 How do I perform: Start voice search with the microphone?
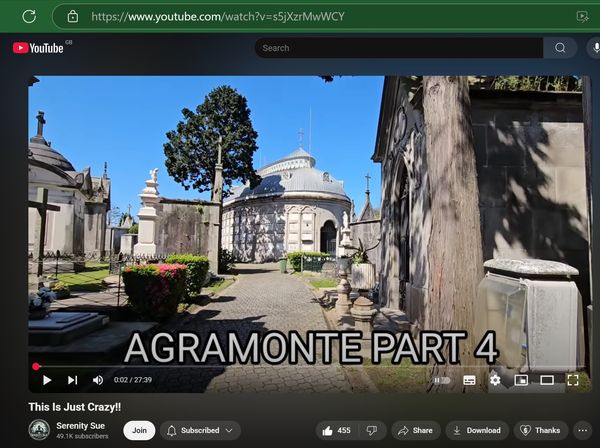click(595, 48)
